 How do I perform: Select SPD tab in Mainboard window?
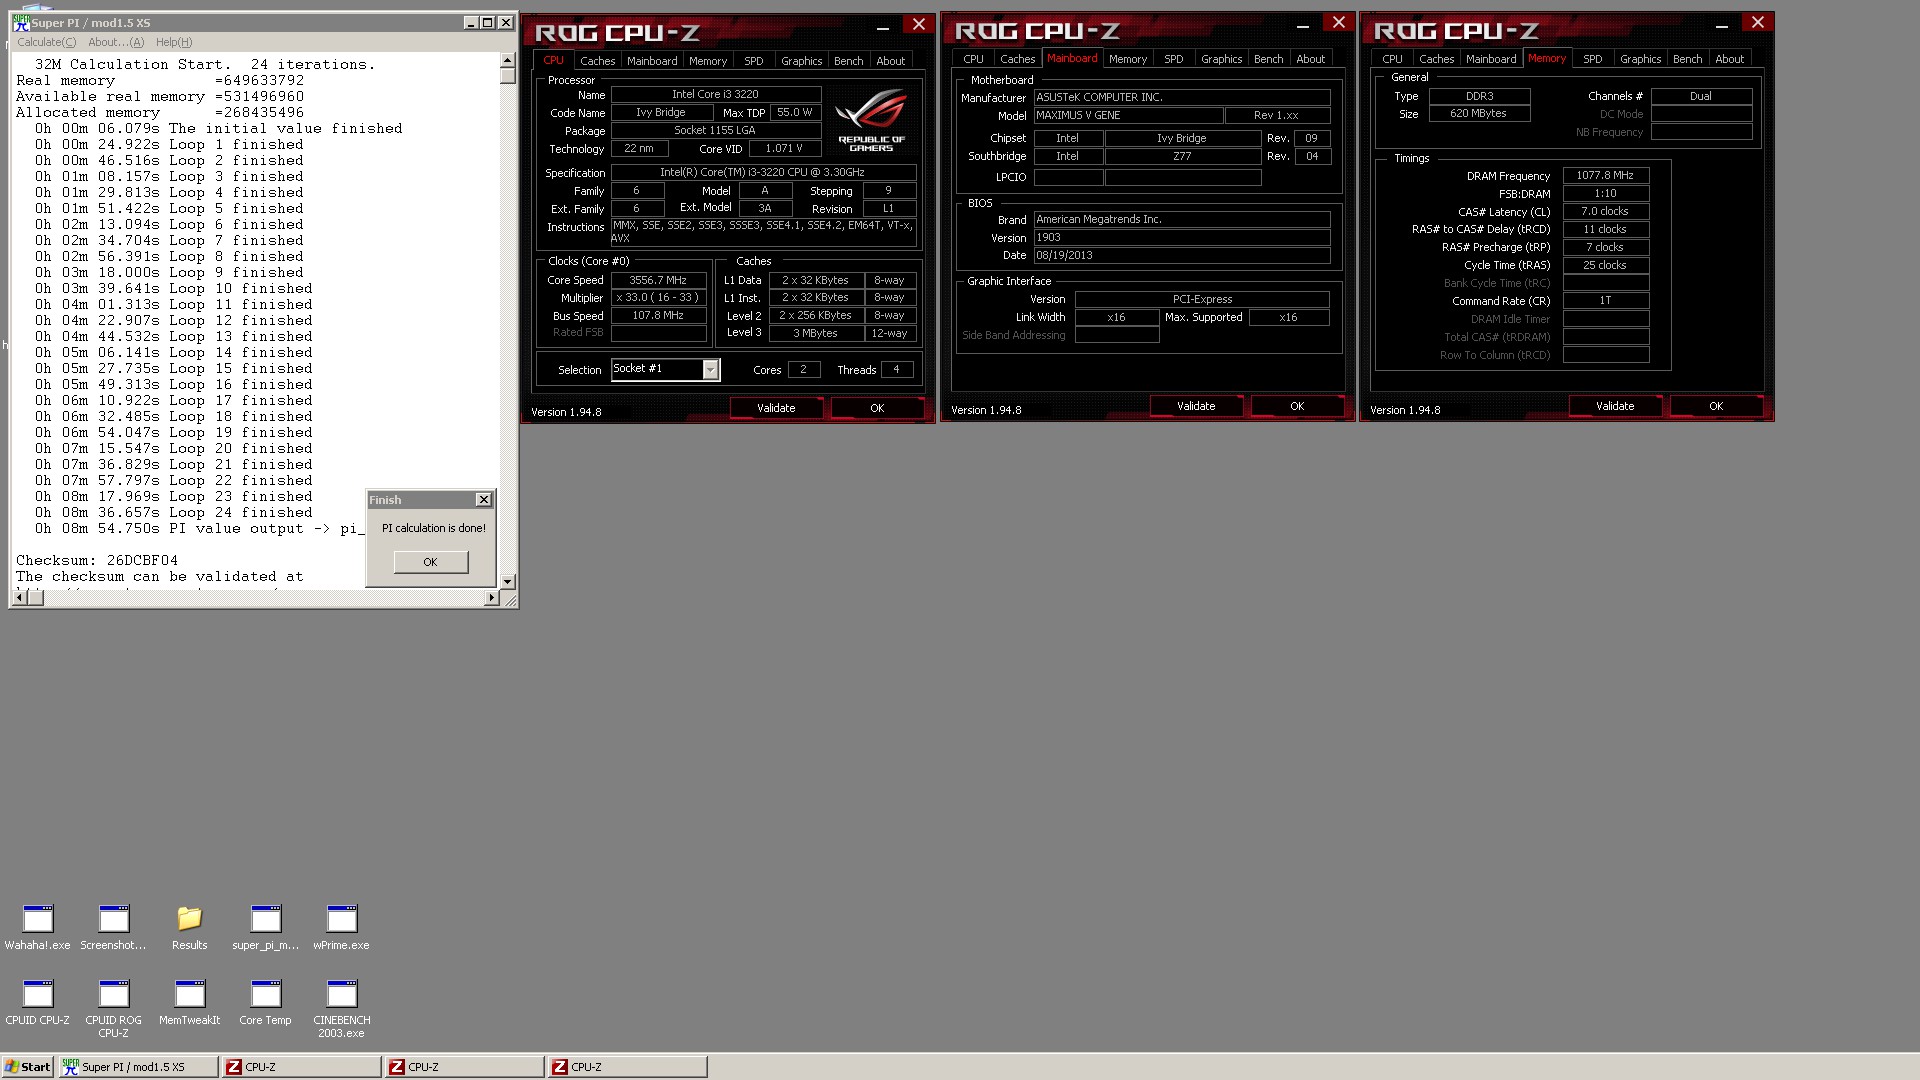click(1174, 59)
